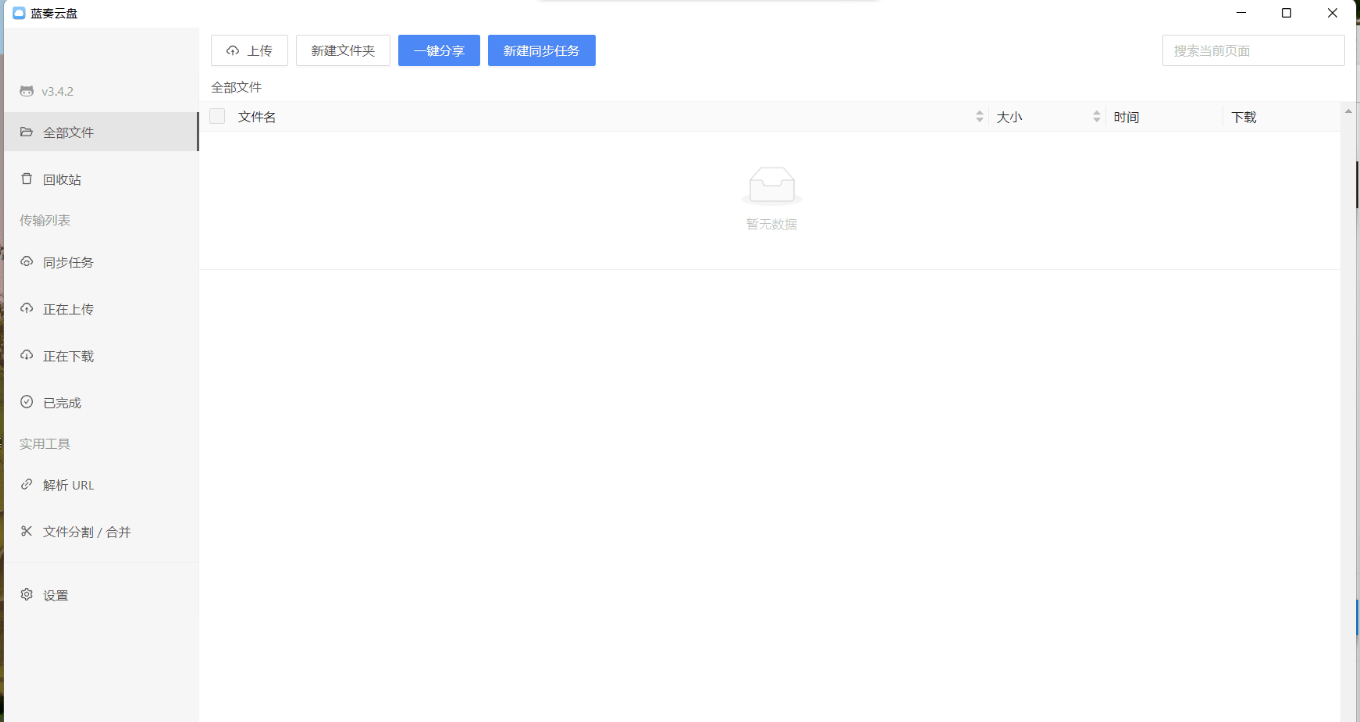Click the 全部文件 breadcrumb above the table
1360x722 pixels.
pos(236,88)
